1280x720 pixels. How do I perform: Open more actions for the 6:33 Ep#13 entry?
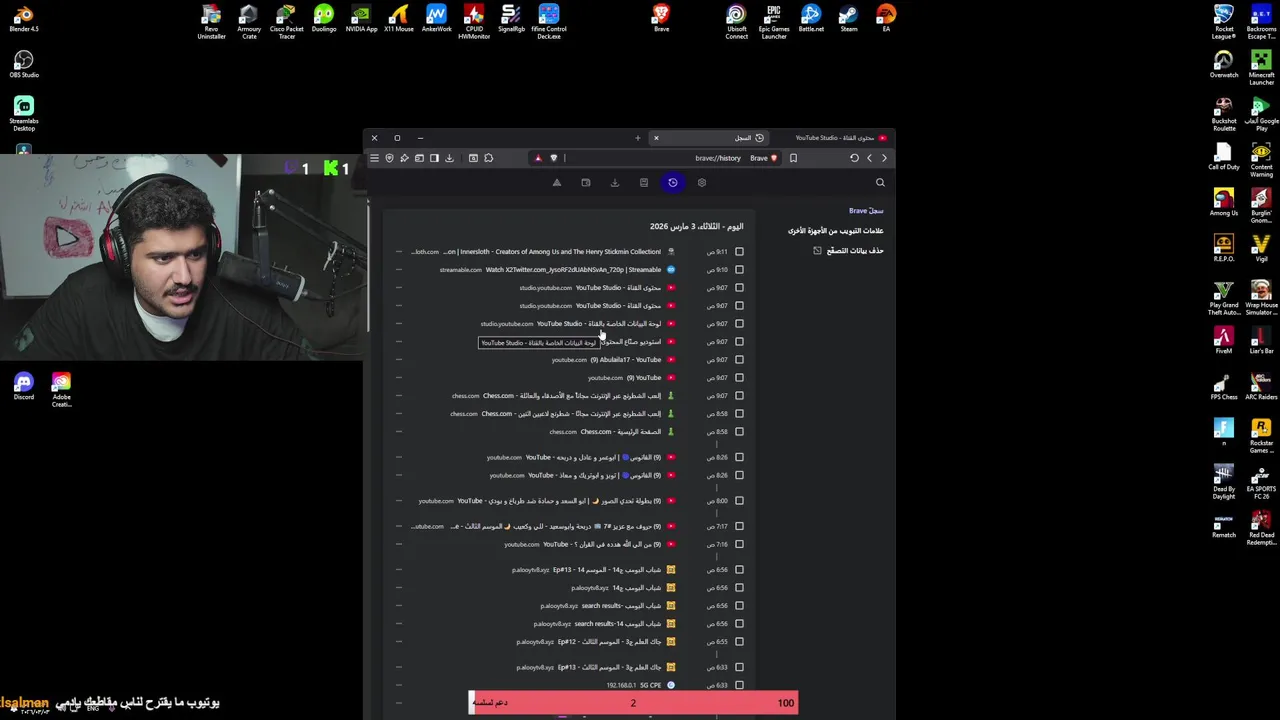click(x=398, y=668)
